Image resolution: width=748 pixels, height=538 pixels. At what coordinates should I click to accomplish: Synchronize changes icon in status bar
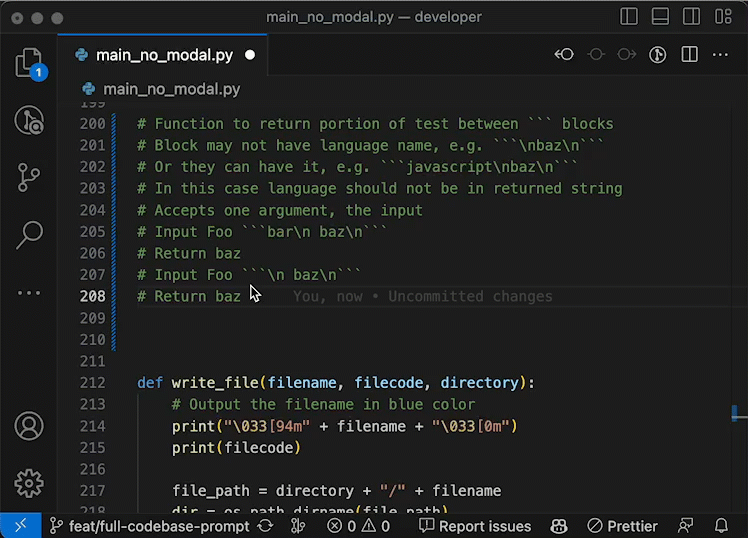[x=265, y=526]
